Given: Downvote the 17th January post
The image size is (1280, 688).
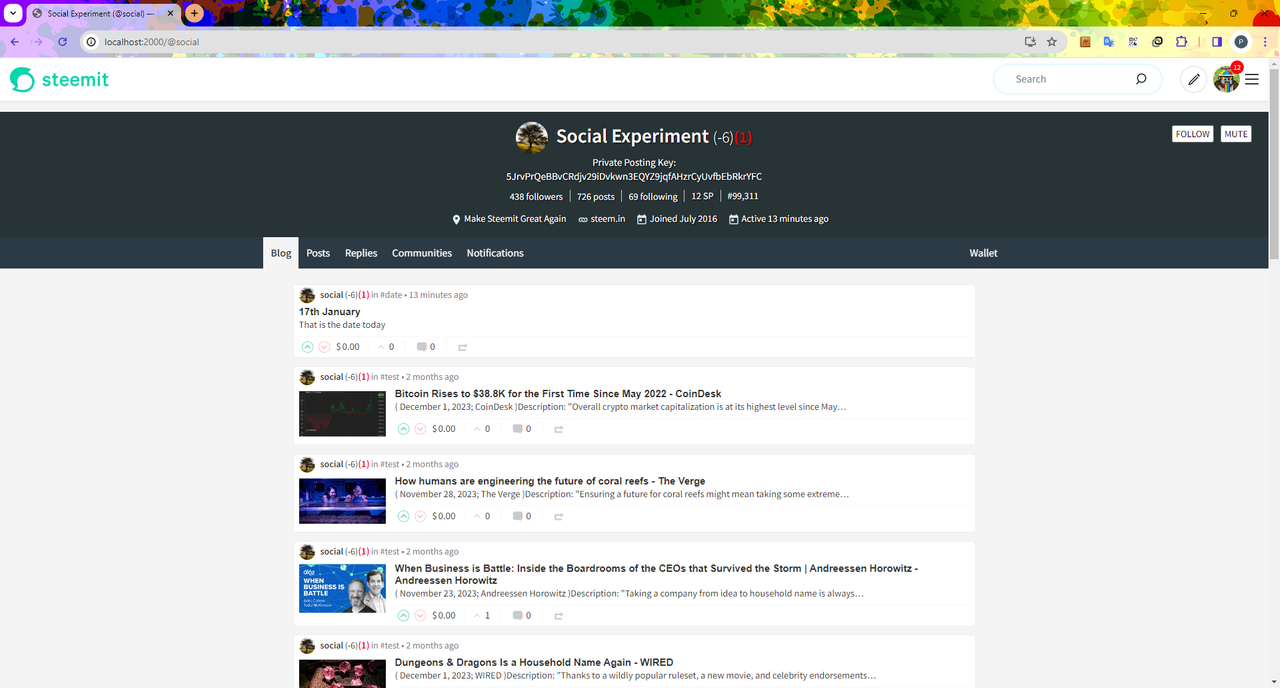Looking at the screenshot, I should point(324,347).
